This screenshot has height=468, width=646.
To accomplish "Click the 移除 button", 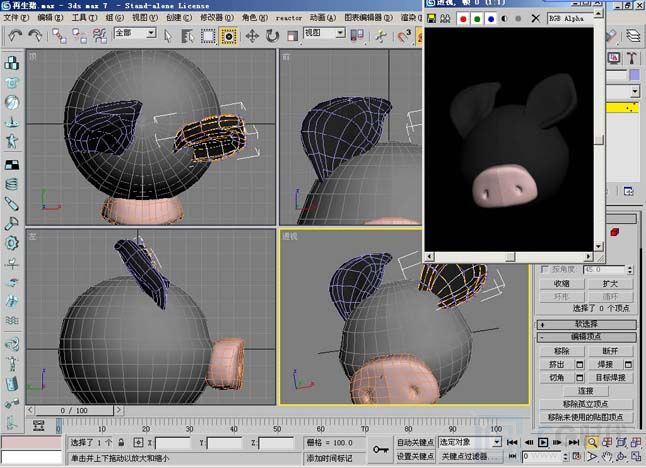I will [562, 351].
